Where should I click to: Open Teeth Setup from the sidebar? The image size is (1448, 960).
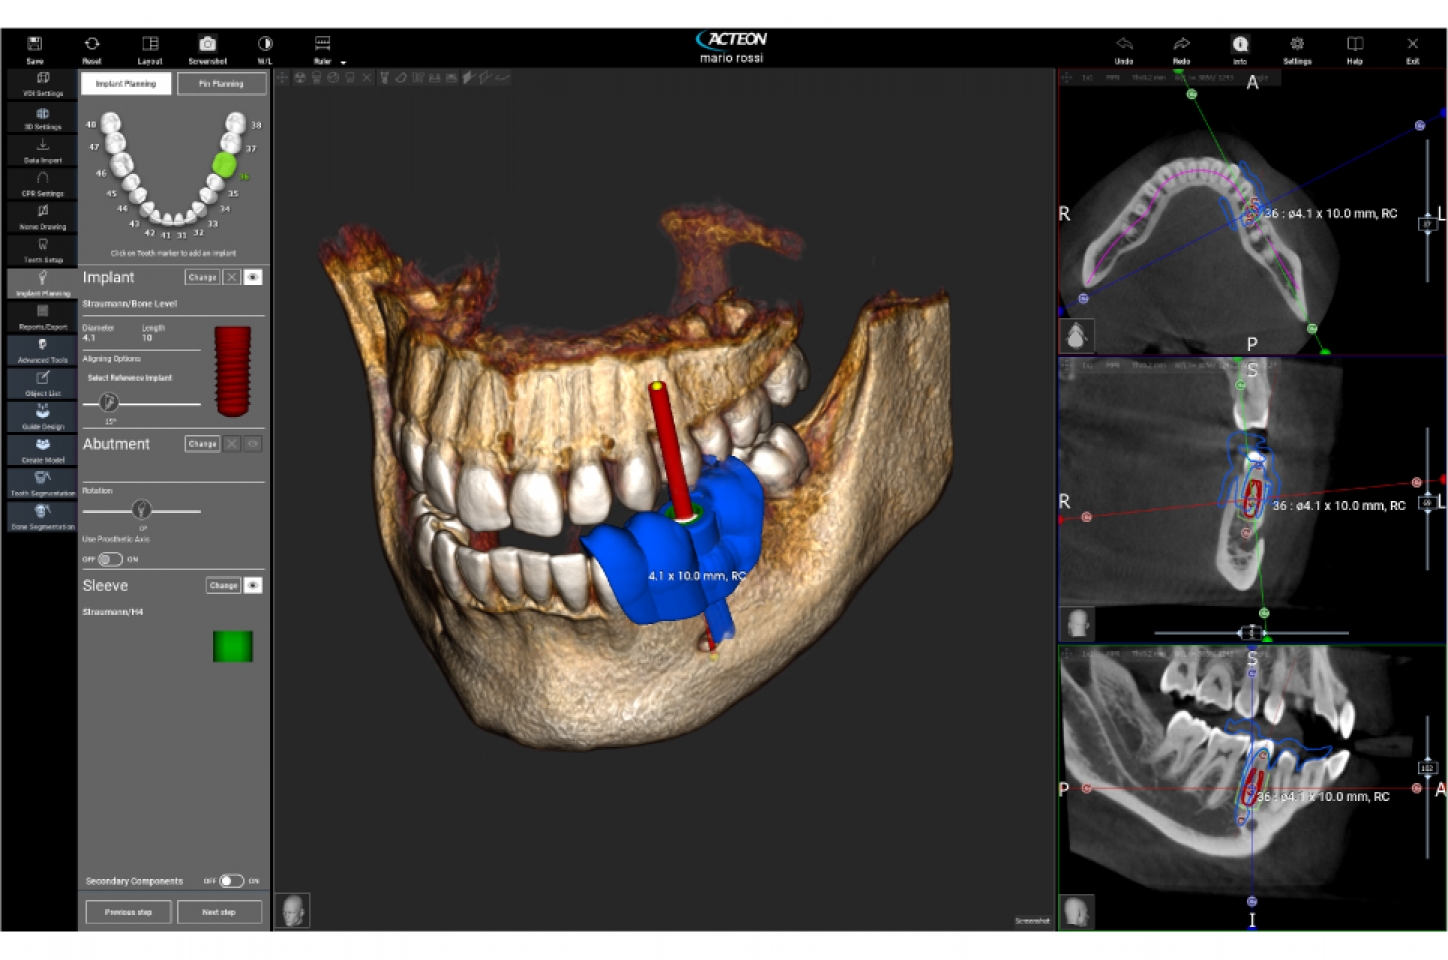point(42,250)
